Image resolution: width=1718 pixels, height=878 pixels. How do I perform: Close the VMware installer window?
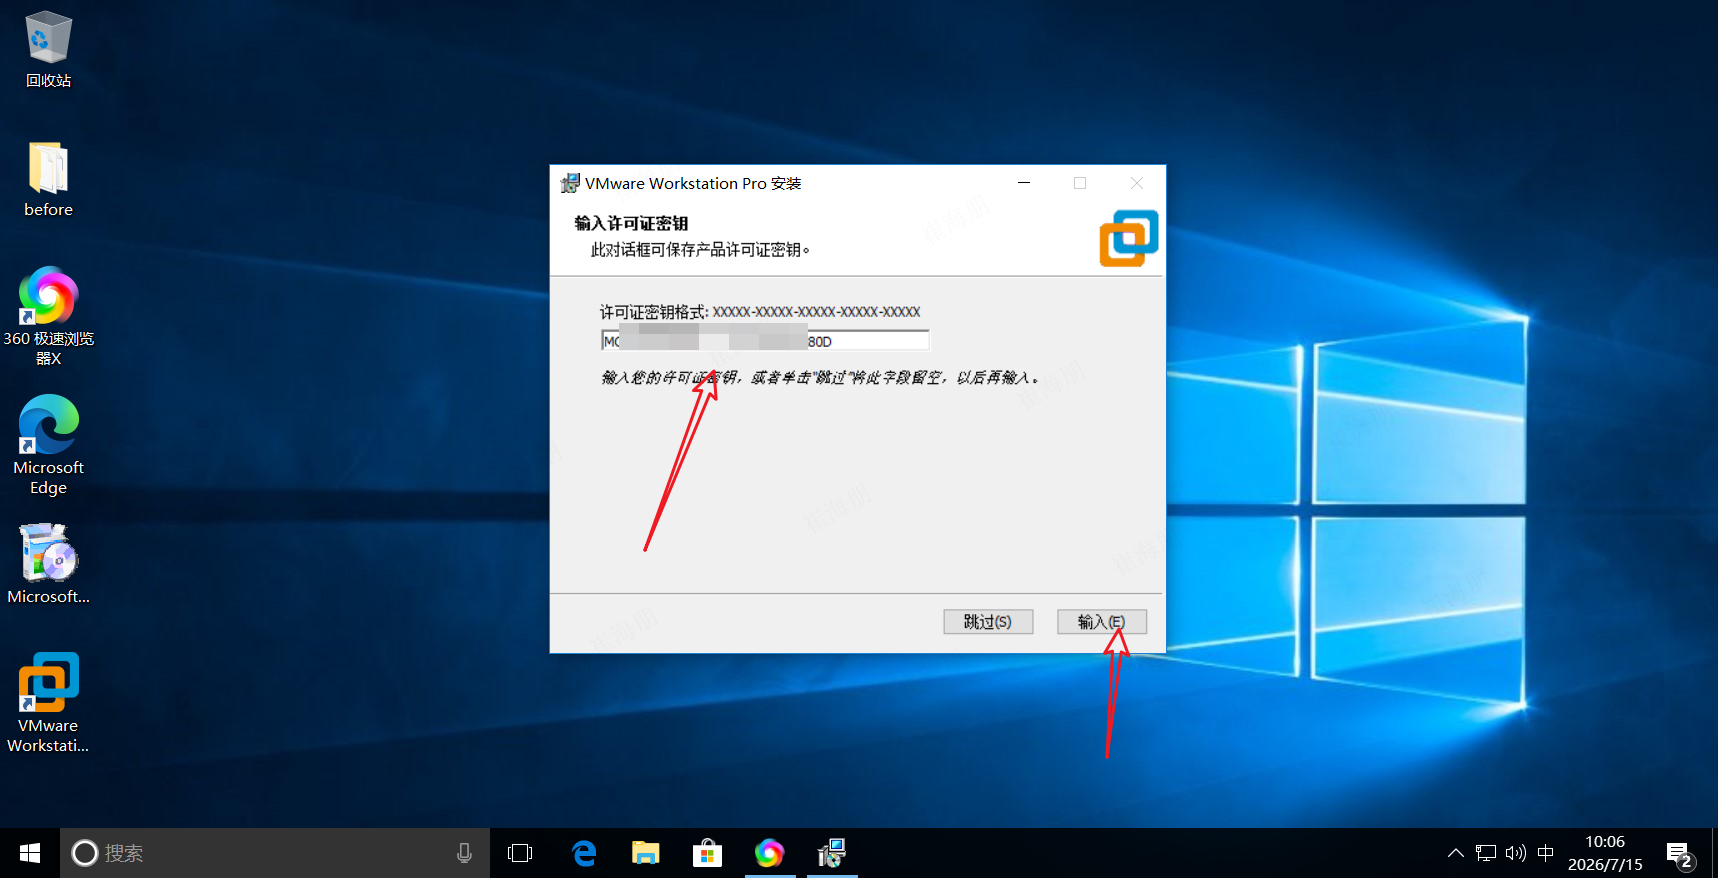(1137, 183)
